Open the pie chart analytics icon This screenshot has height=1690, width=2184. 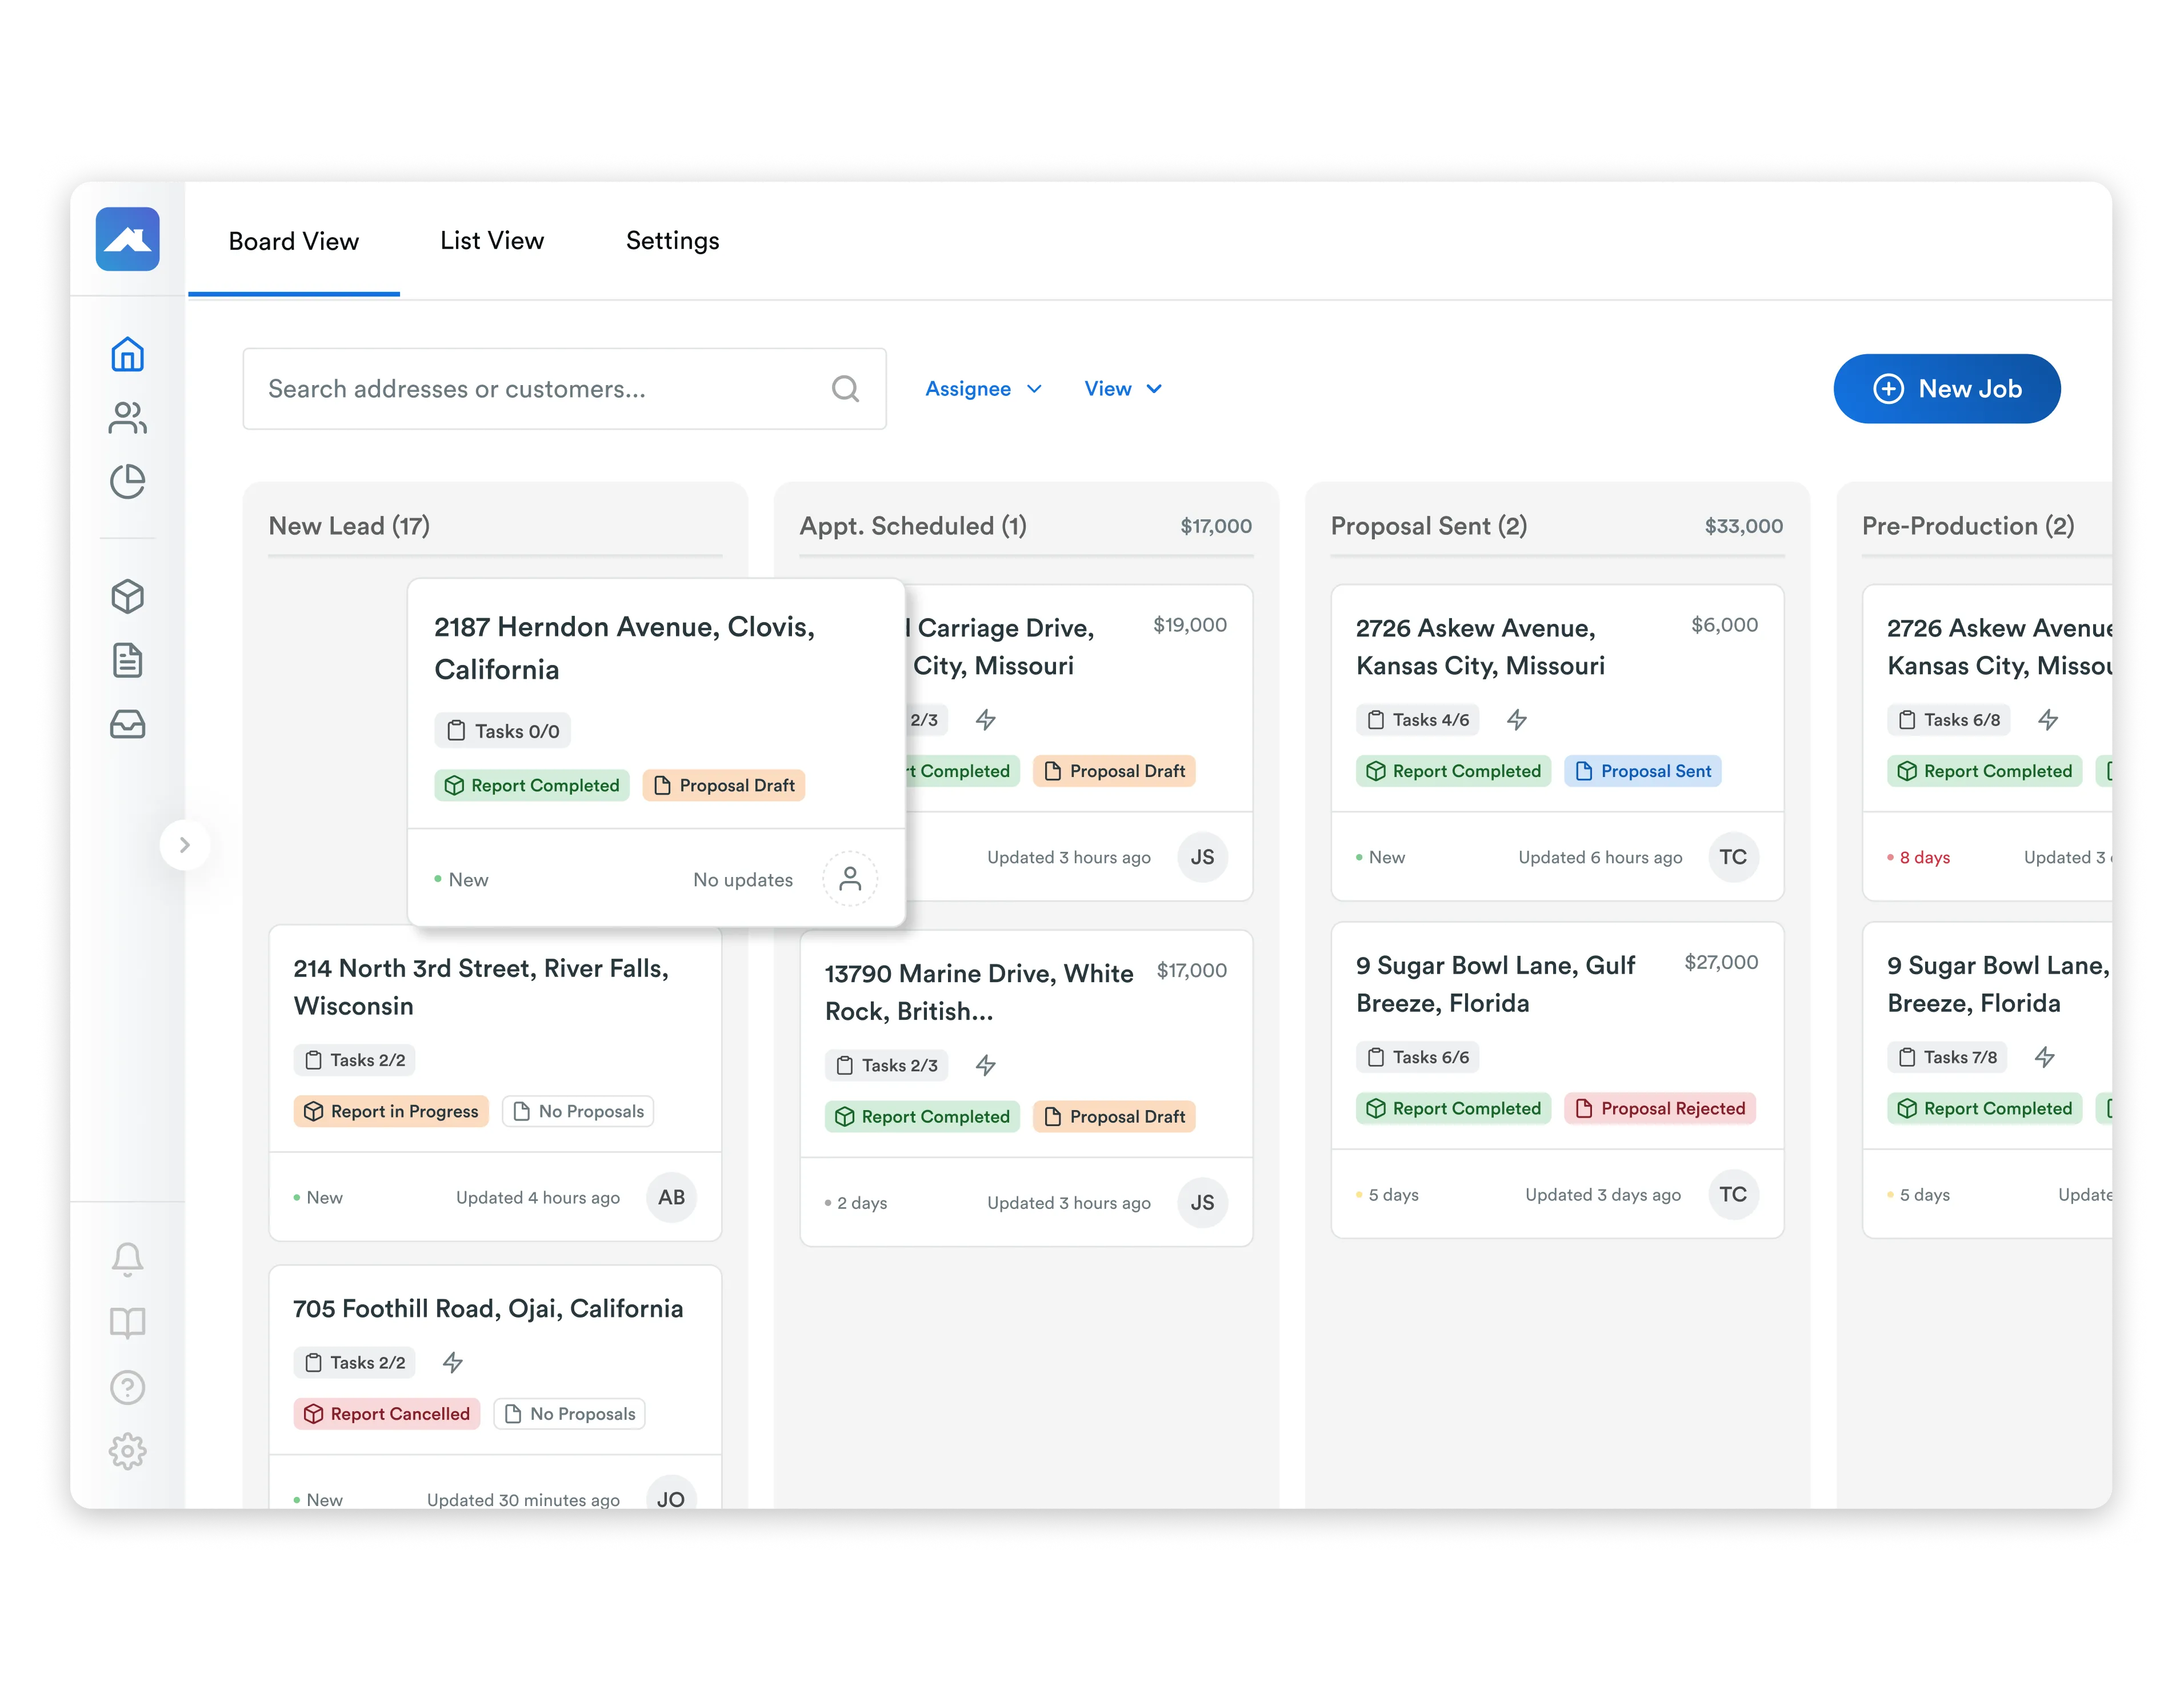tap(127, 482)
